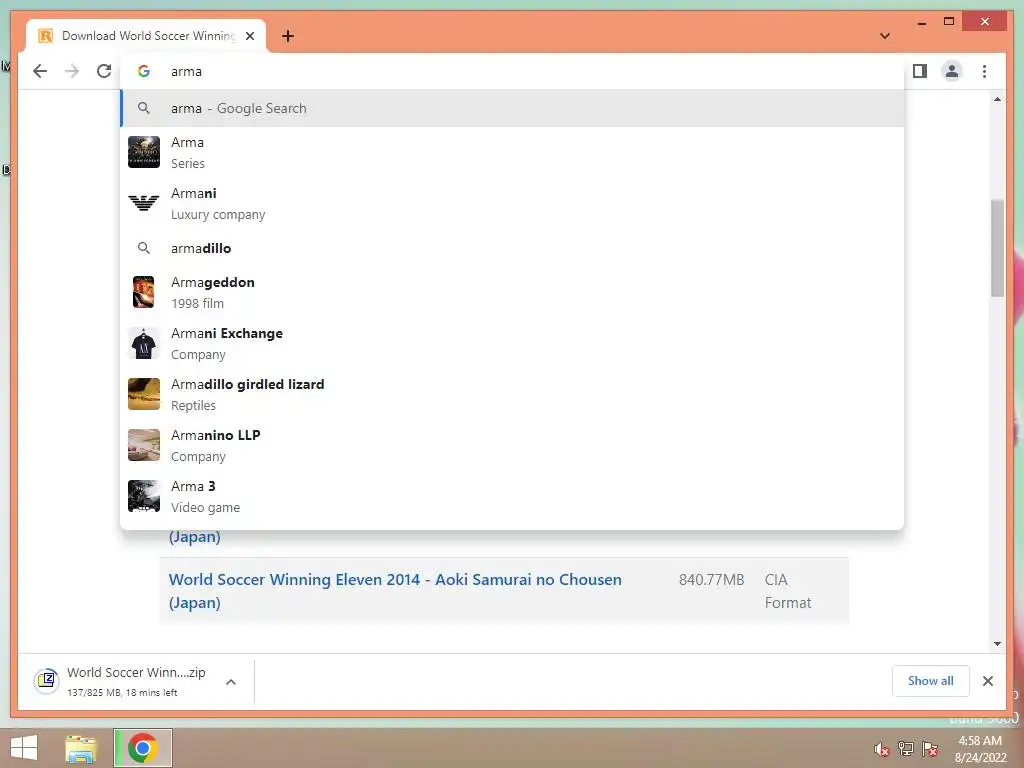Image resolution: width=1024 pixels, height=768 pixels.
Task: Click the Arma series thumbnail image
Action: coord(144,152)
